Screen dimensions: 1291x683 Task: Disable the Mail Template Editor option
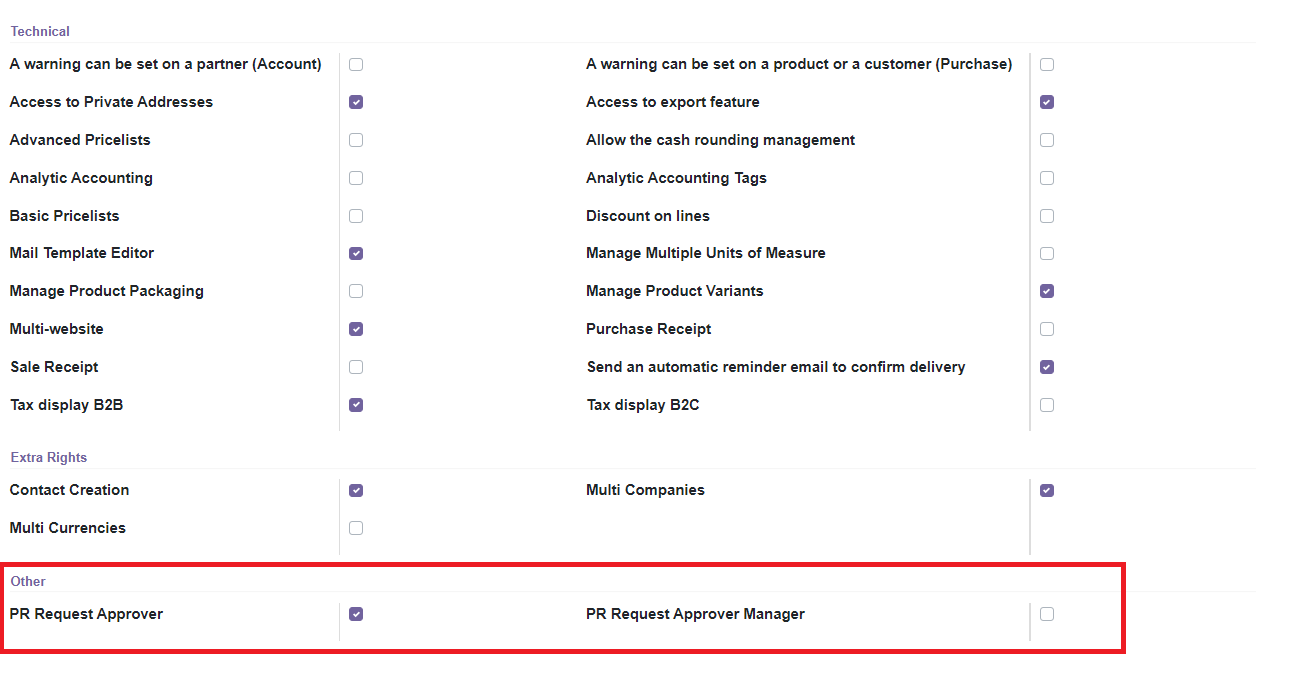(356, 254)
